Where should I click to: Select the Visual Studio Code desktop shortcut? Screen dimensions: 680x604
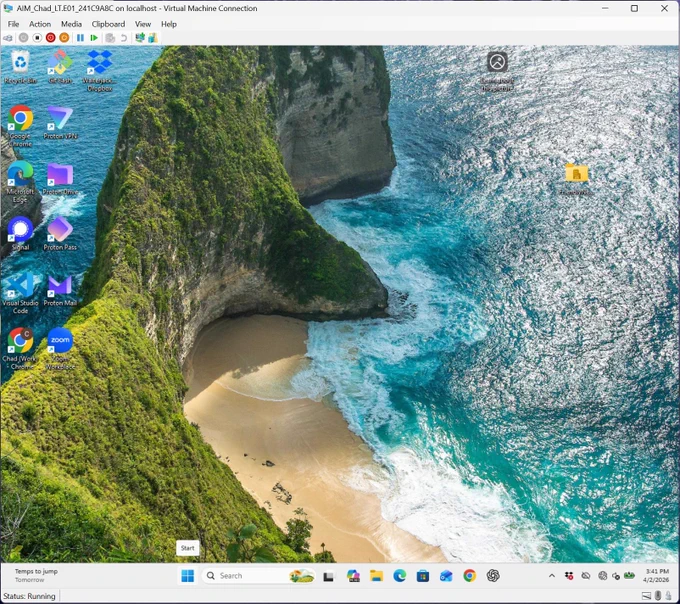20,293
